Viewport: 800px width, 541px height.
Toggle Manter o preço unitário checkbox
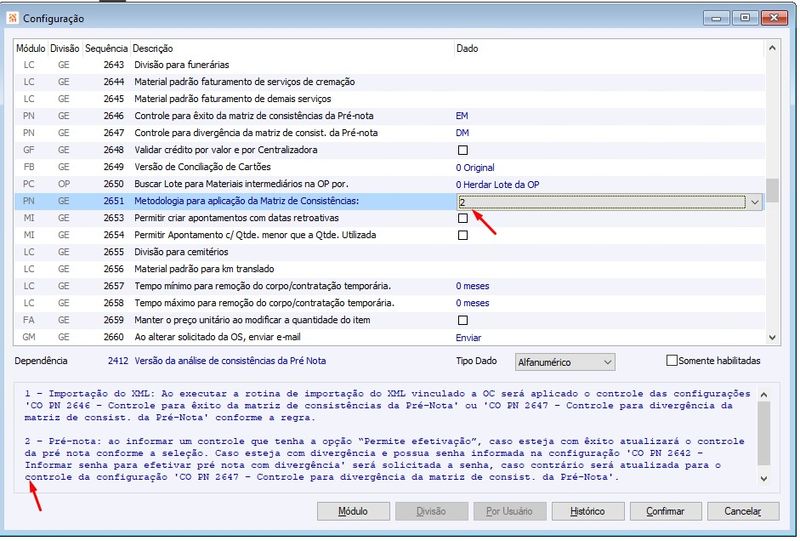point(463,320)
